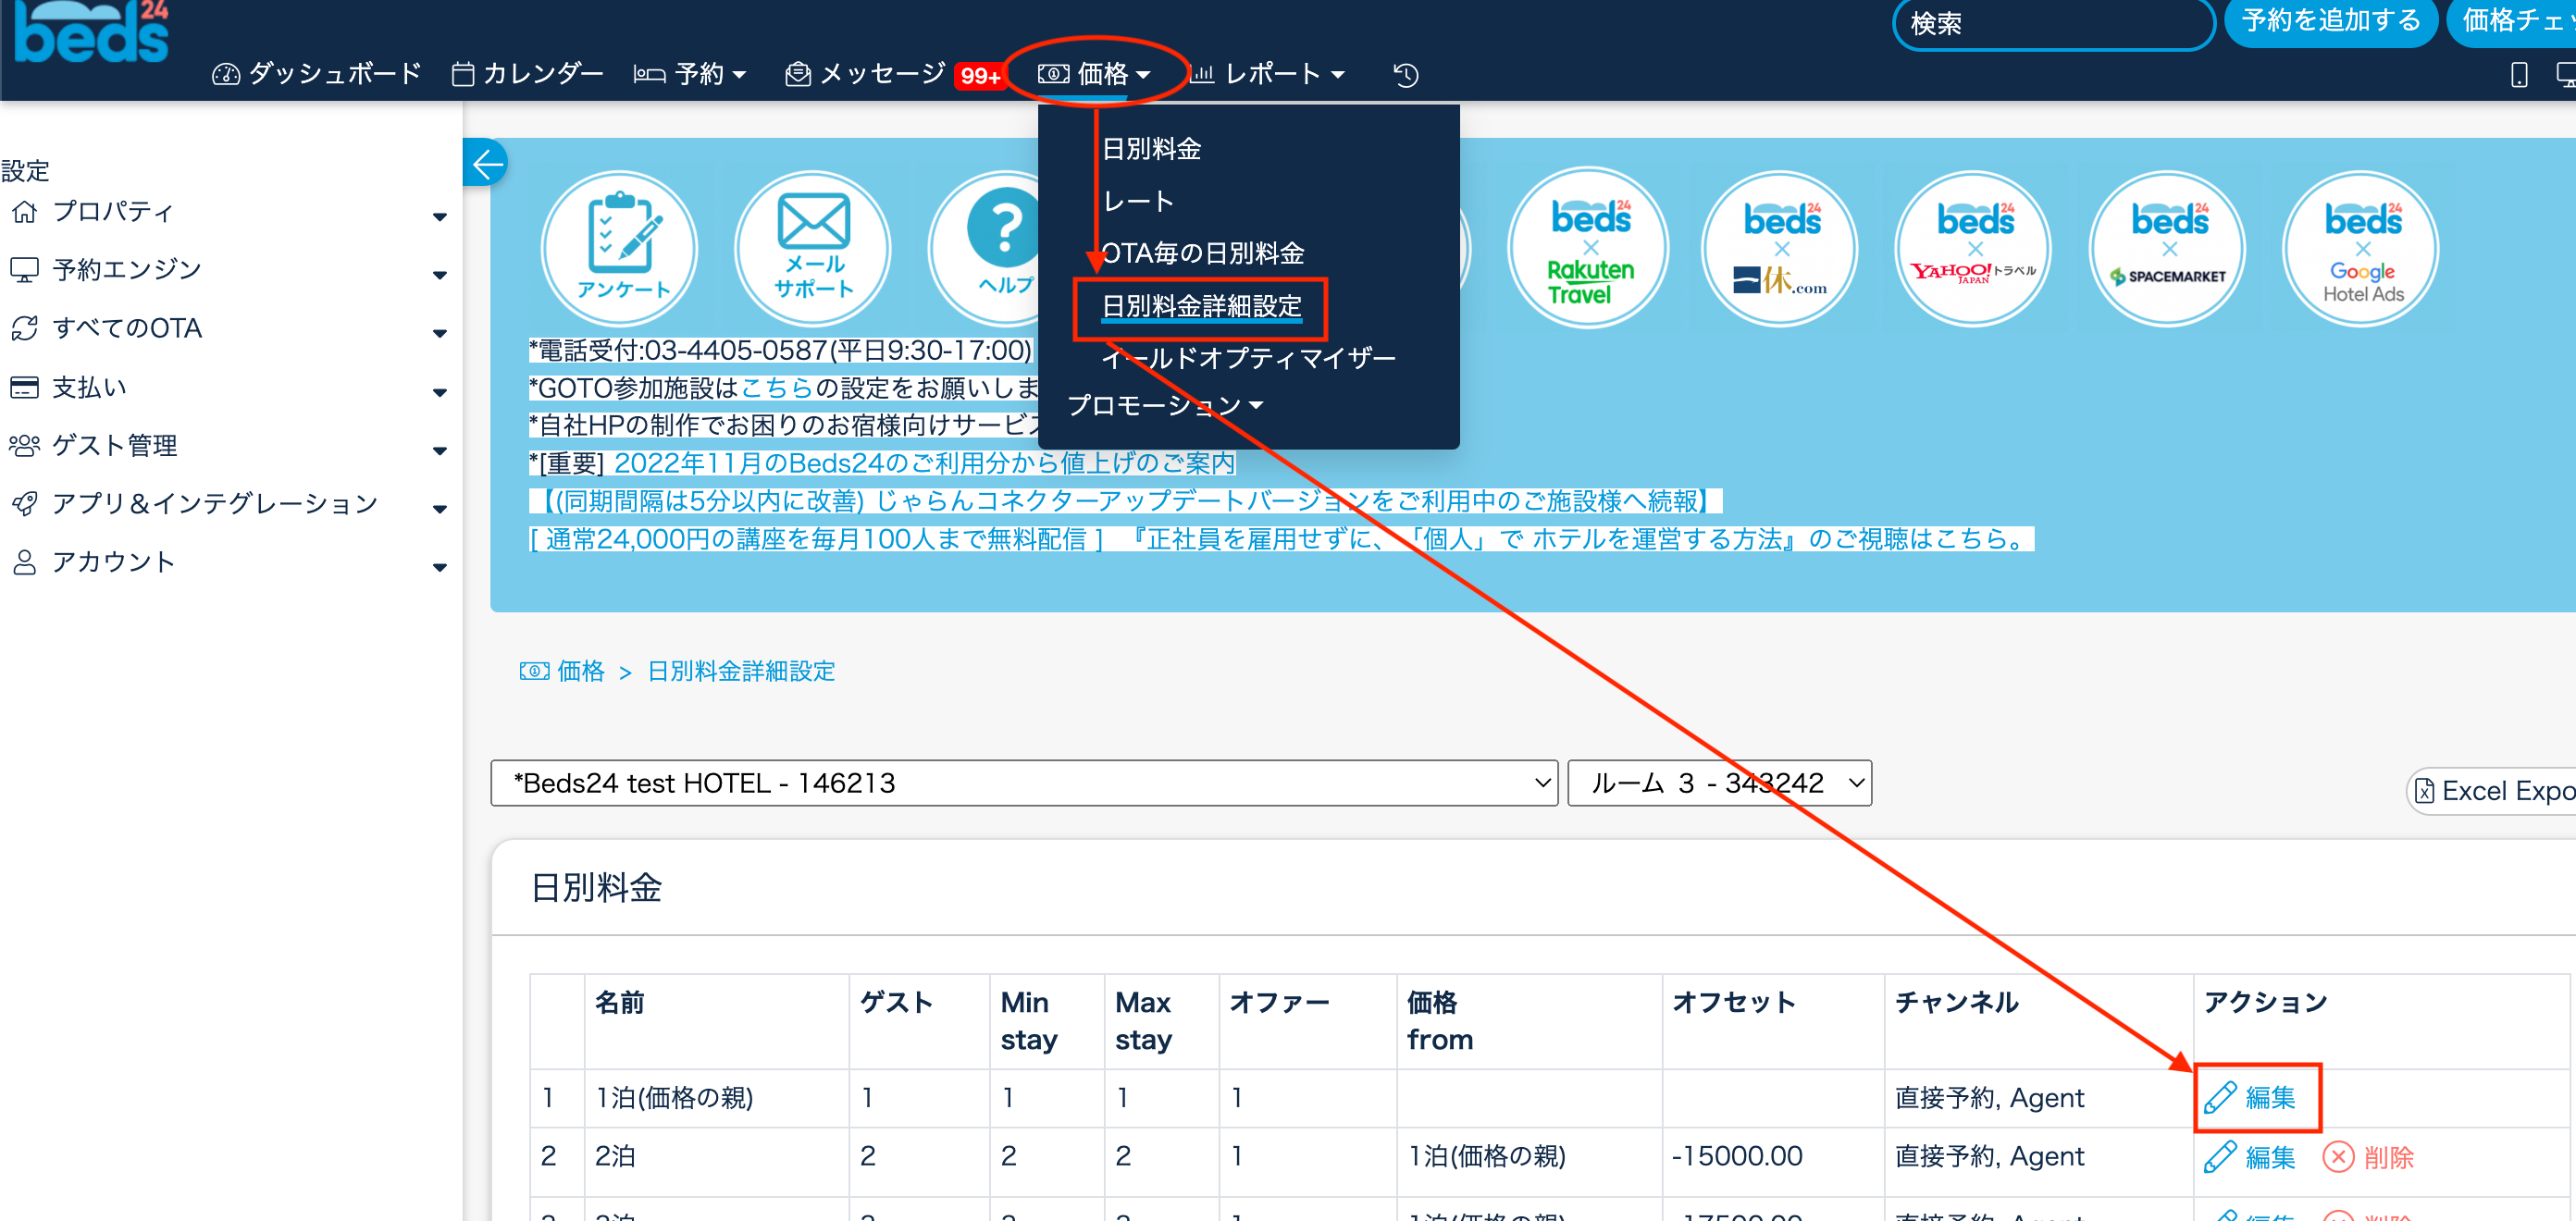Open the Beds24 test HOTEL property dropdown
The image size is (2576, 1221).
tap(1023, 783)
